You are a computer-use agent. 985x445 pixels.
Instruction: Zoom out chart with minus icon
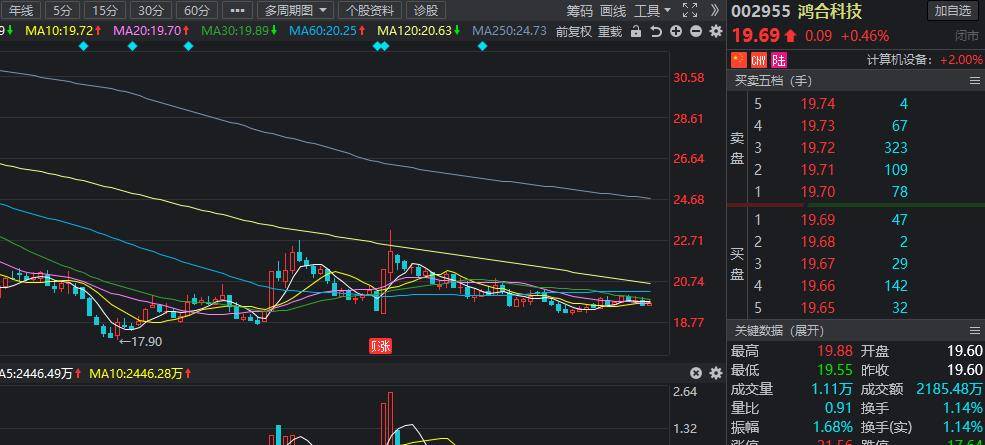pyautogui.click(x=695, y=31)
